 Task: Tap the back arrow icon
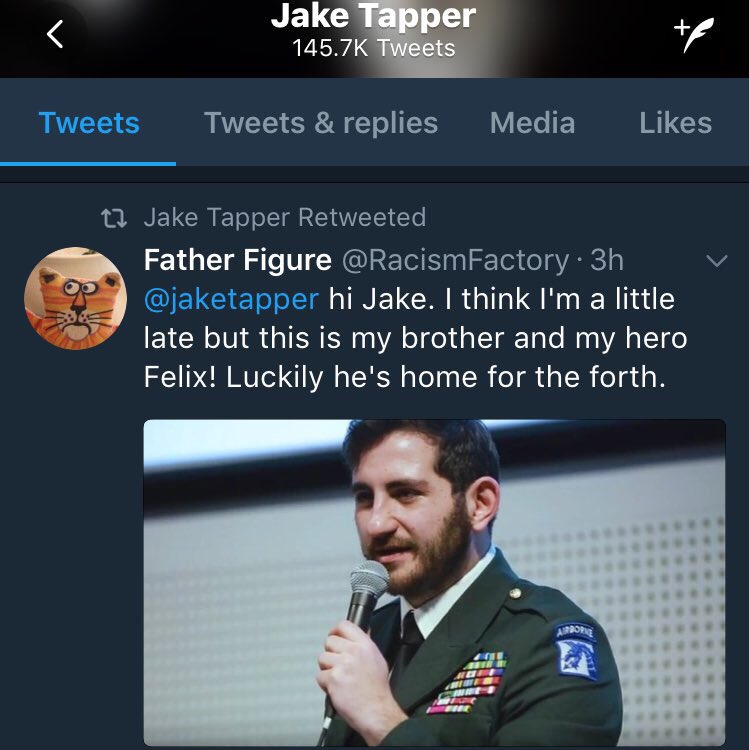(x=55, y=34)
